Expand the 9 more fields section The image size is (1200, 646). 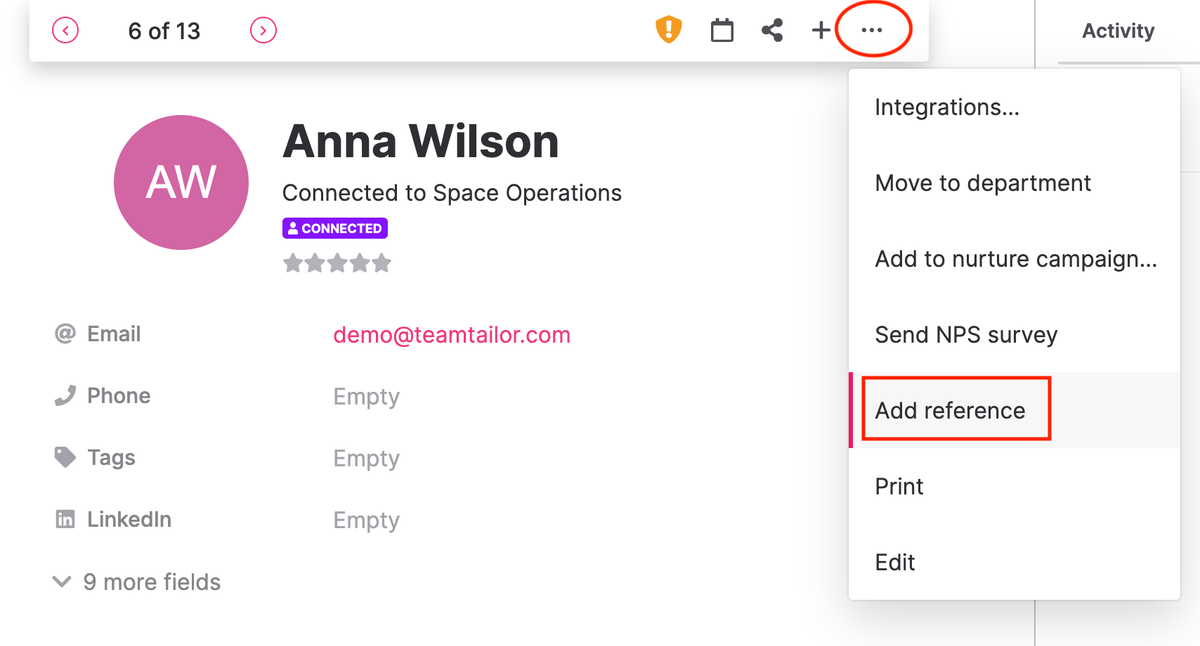(x=137, y=582)
